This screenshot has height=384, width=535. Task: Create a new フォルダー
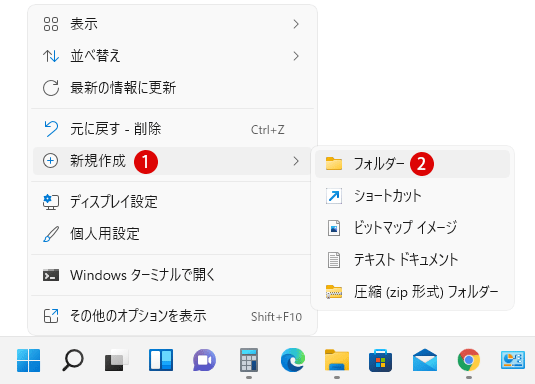click(x=412, y=164)
